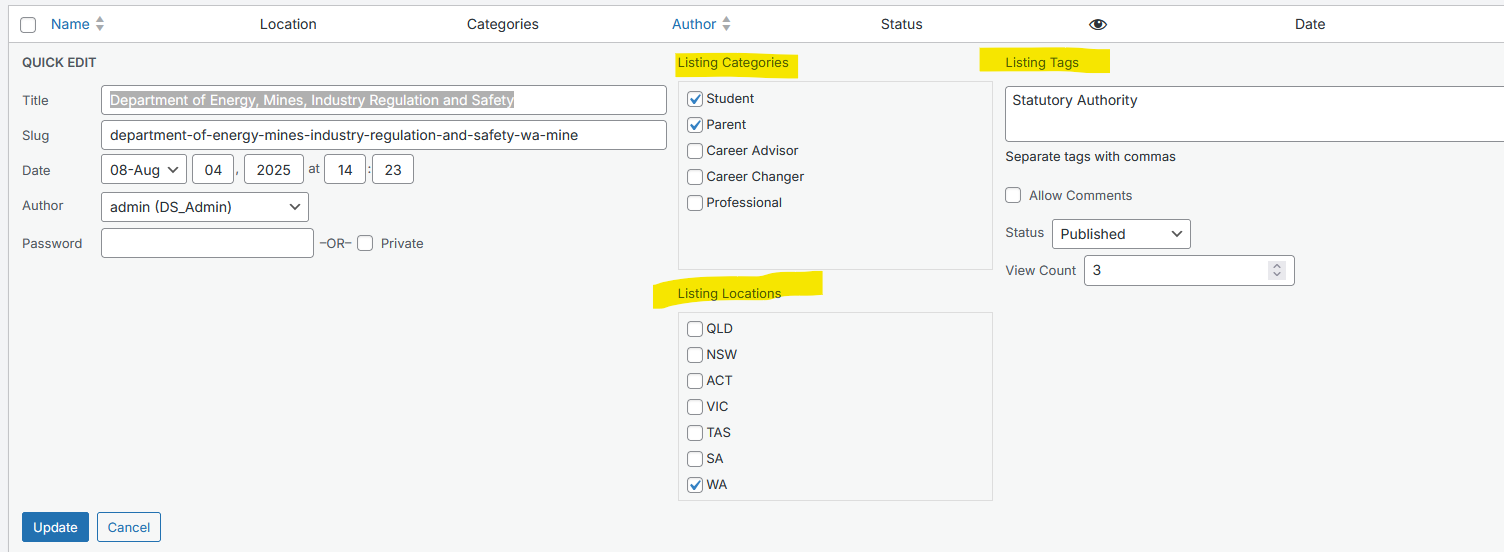Open the month dropdown showing 08-Aug
This screenshot has width=1504, height=552.
click(x=144, y=170)
